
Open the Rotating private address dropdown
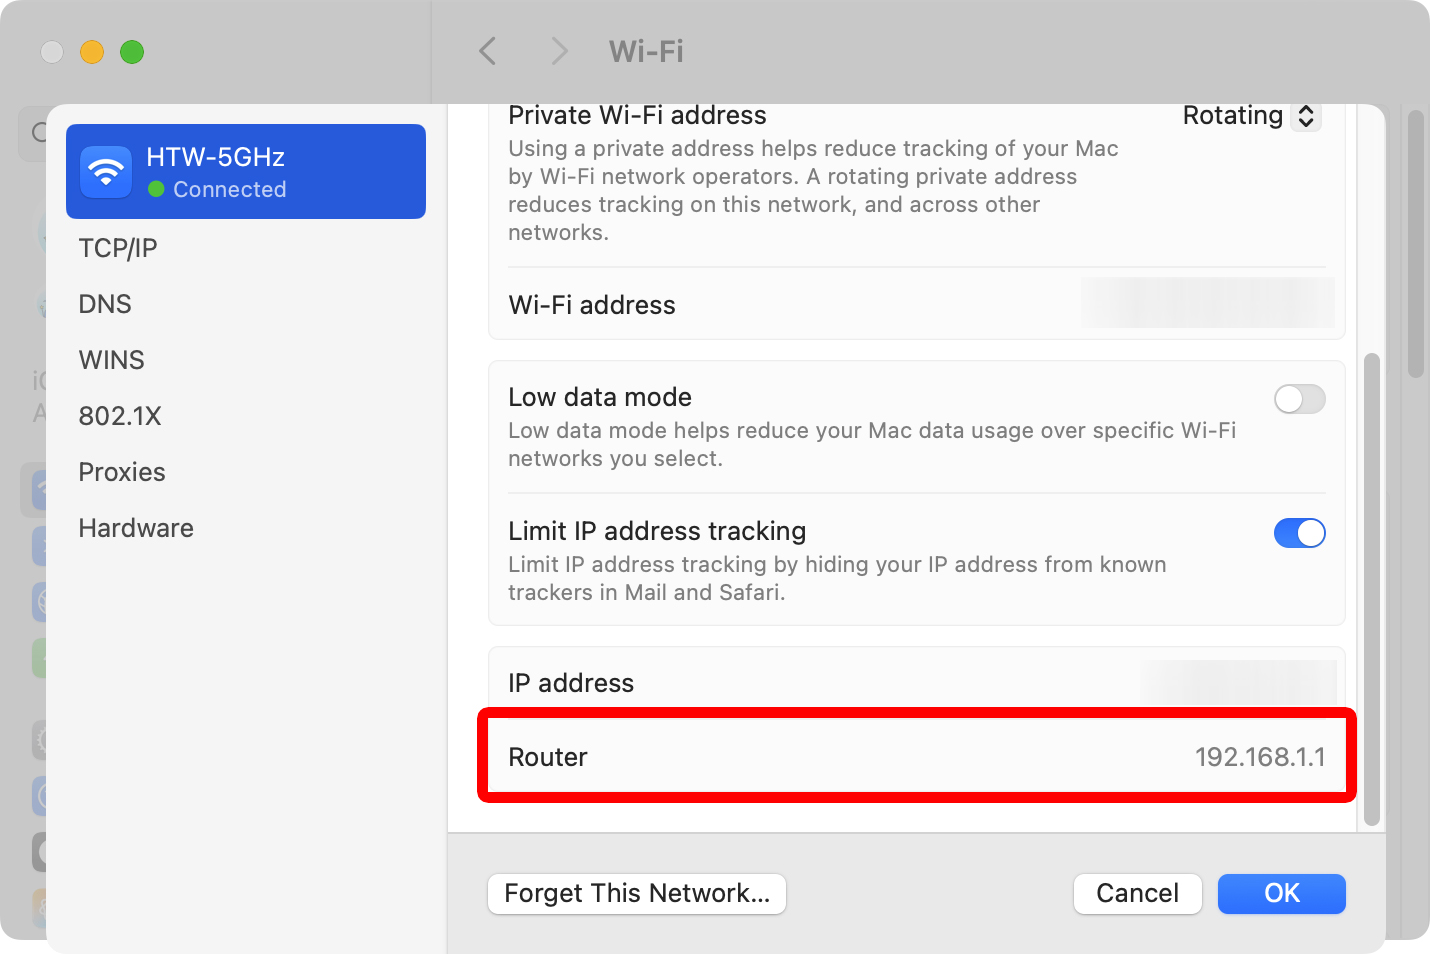click(x=1251, y=116)
